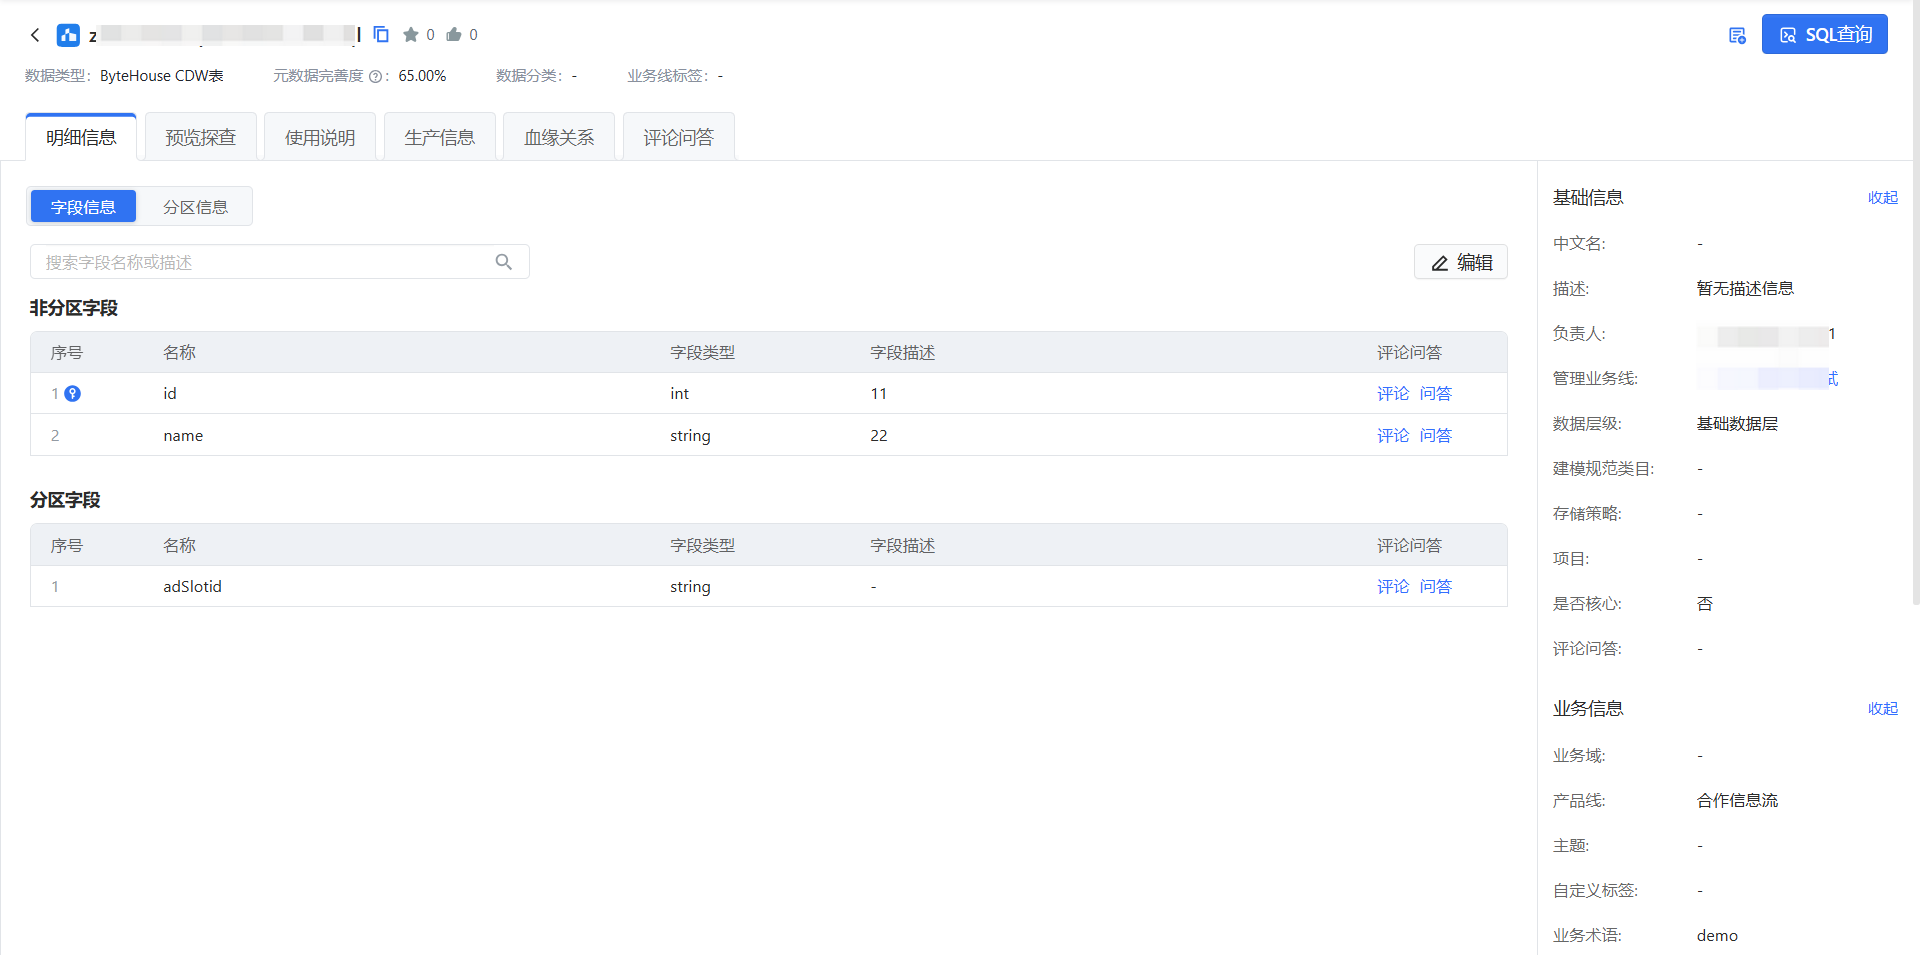The height and width of the screenshot is (955, 1920).
Task: Click the 分区字段 section heading
Action: (65, 500)
